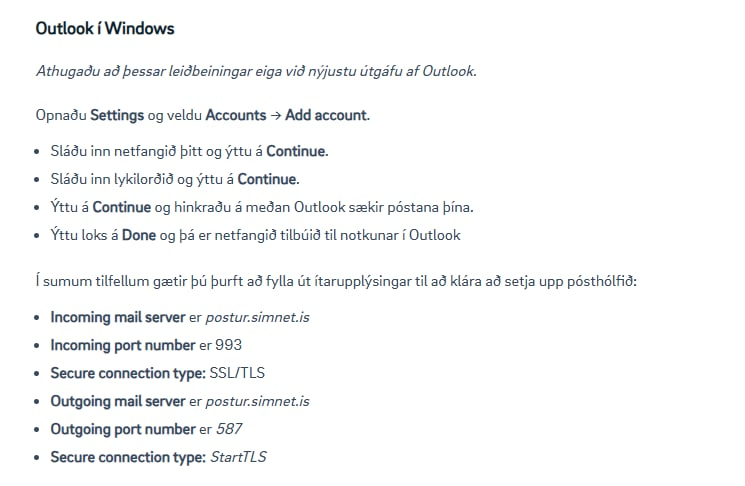Click "Continue" in the netfangið step

pos(296,151)
